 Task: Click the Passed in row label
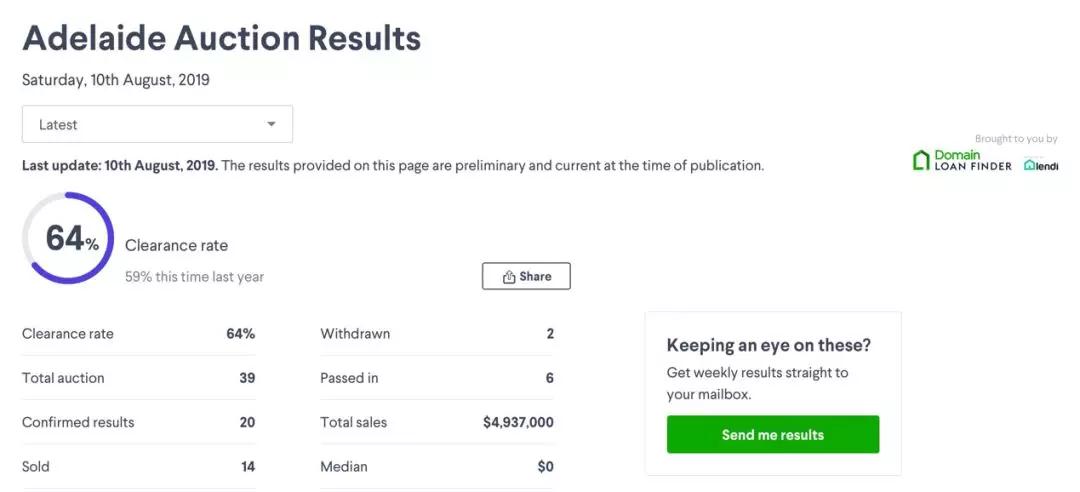coord(351,378)
